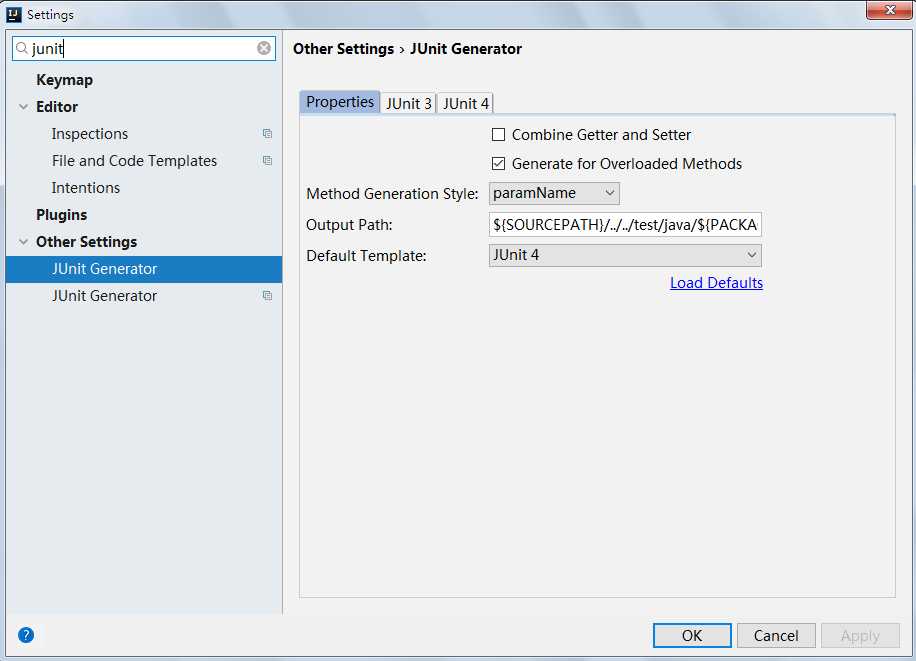Click the Apply button

[x=860, y=635]
